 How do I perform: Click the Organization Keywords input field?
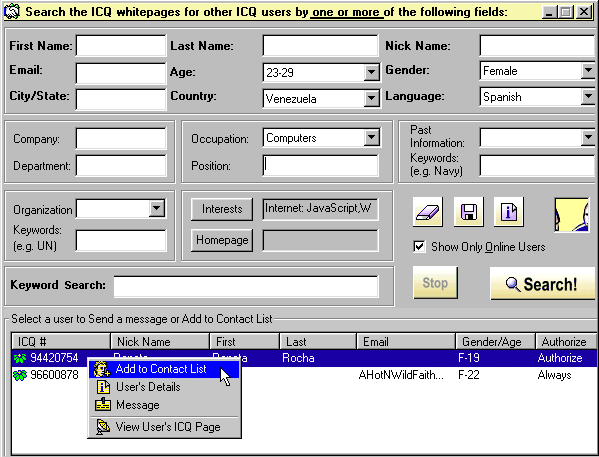[121, 240]
